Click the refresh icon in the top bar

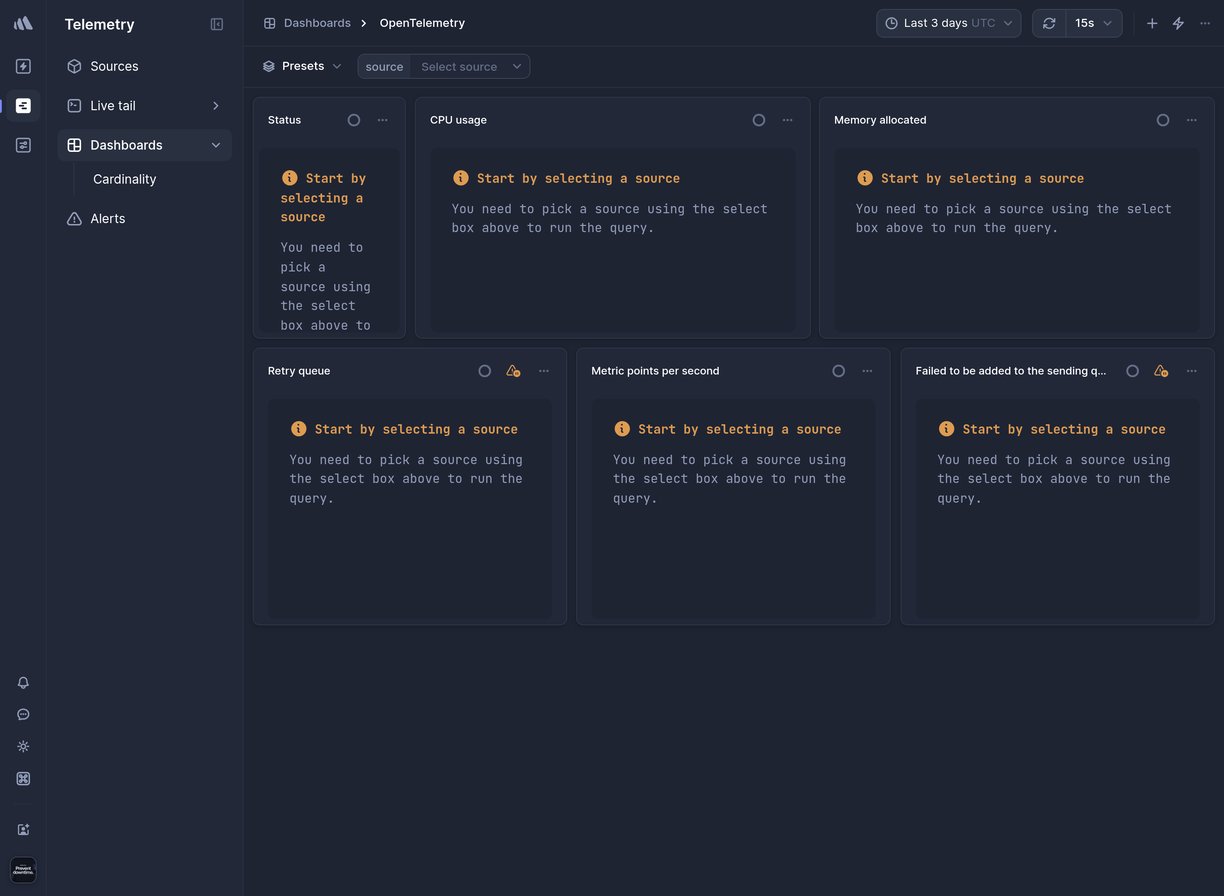[x=1049, y=23]
